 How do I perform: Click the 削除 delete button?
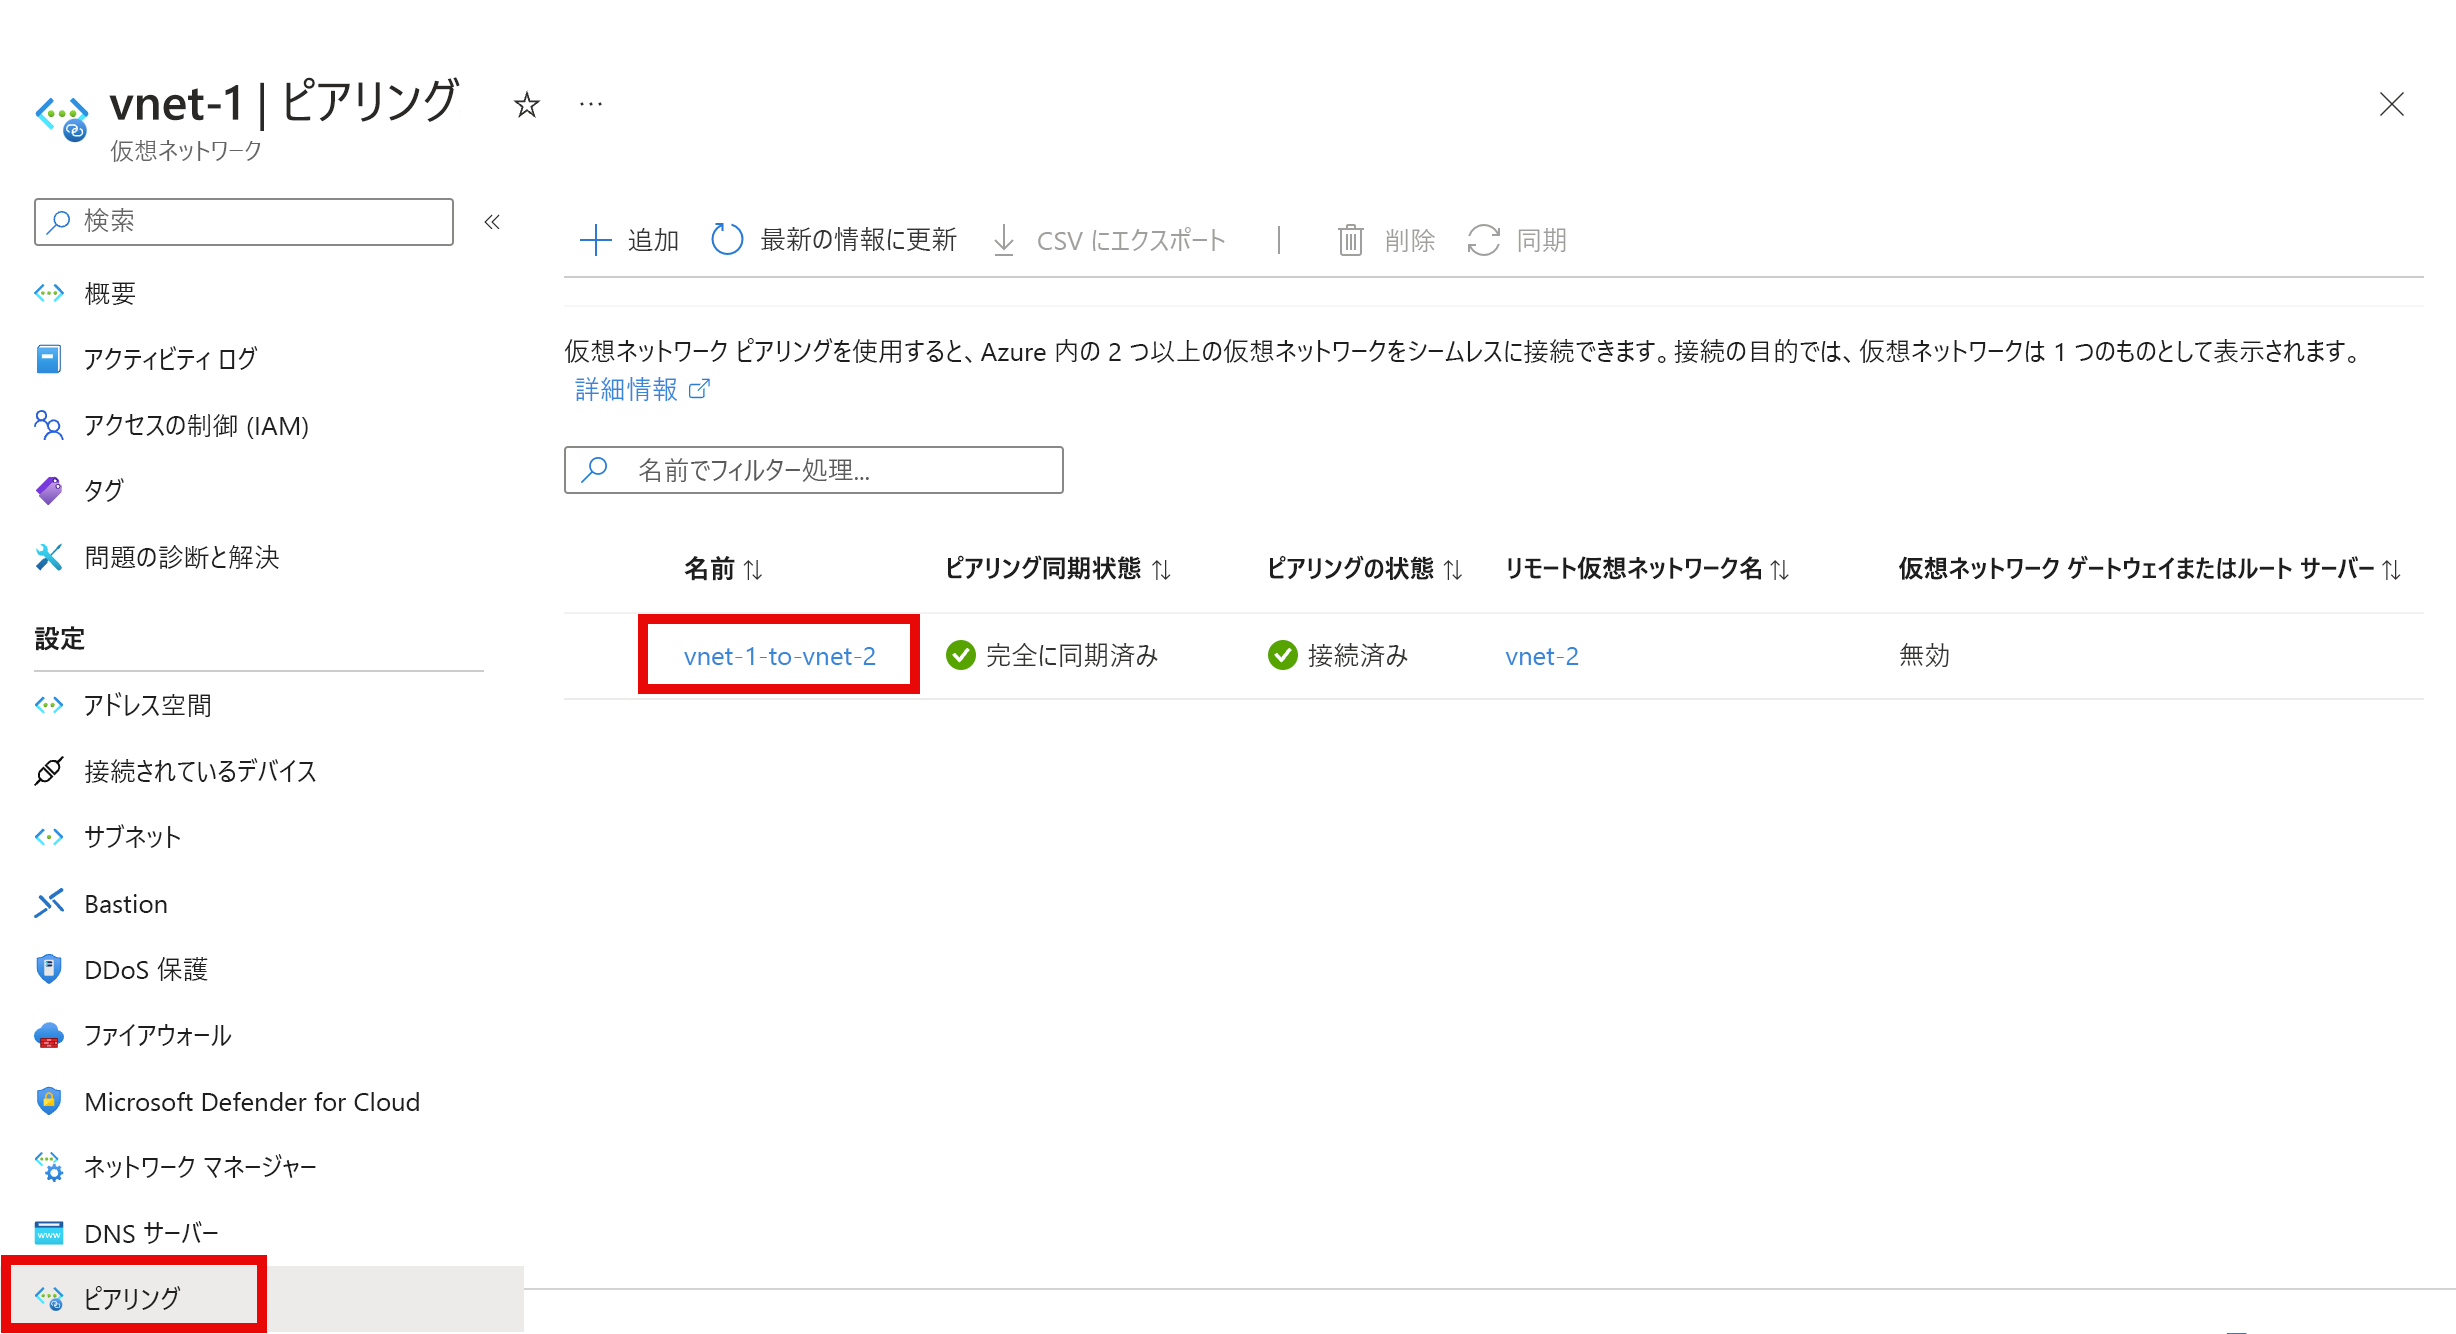click(1386, 240)
